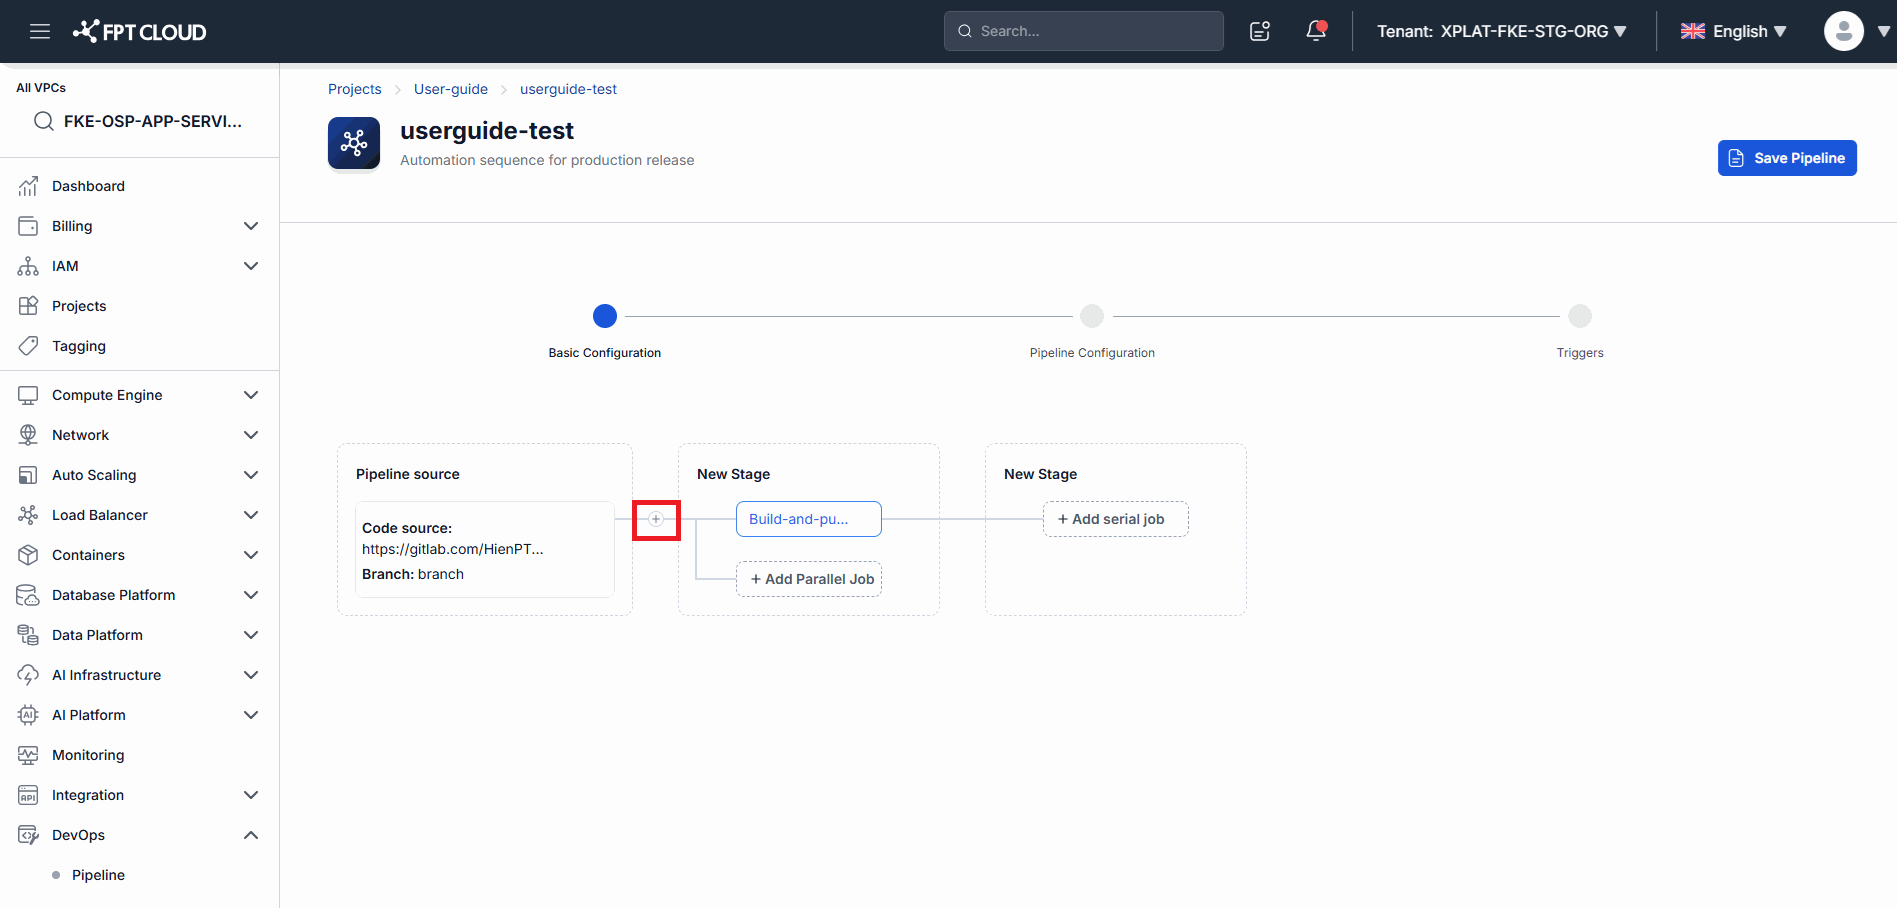Click the IAM hierarchy icon
The height and width of the screenshot is (908, 1897).
[28, 266]
